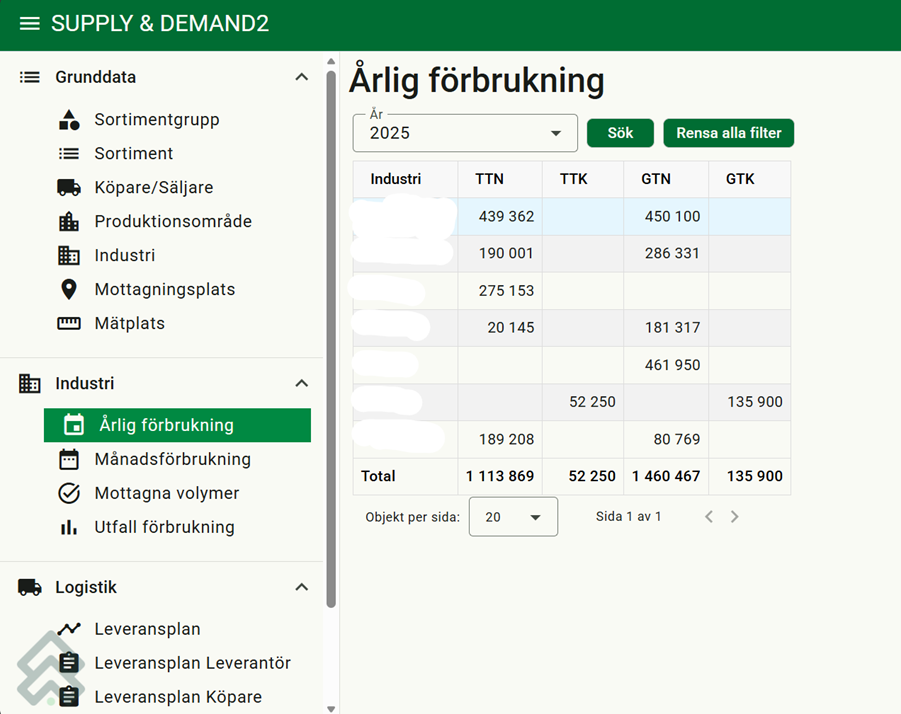The height and width of the screenshot is (714, 901).
Task: Click the Köpare/Säljare truck icon
Action: 69,188
